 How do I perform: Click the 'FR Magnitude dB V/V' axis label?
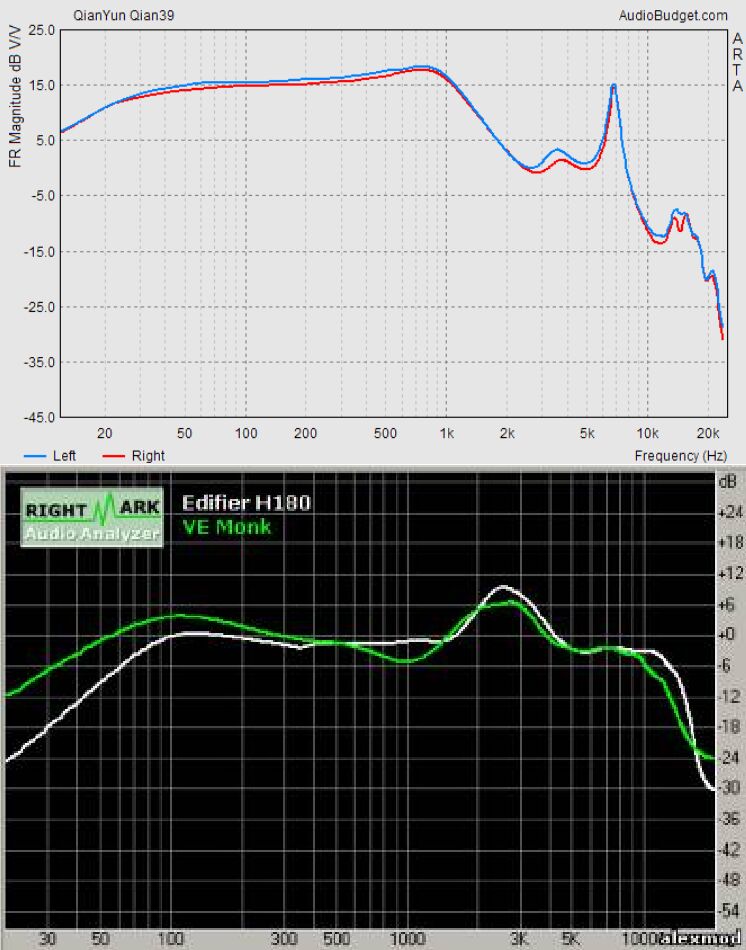[15, 96]
